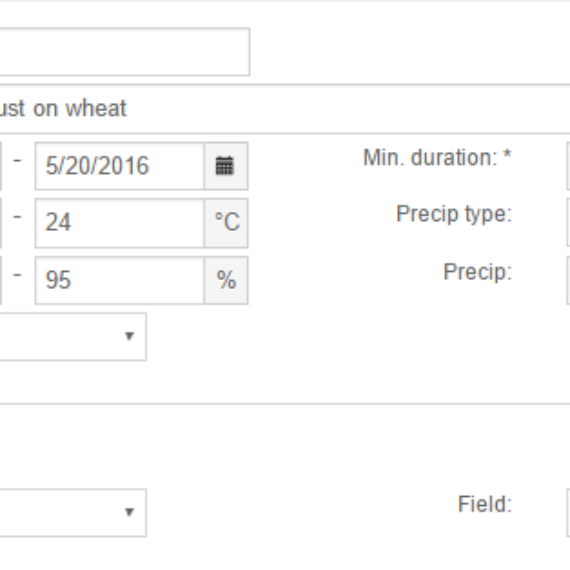The width and height of the screenshot is (570, 570).
Task: Click the dash separator before the date field
Action: point(17,160)
